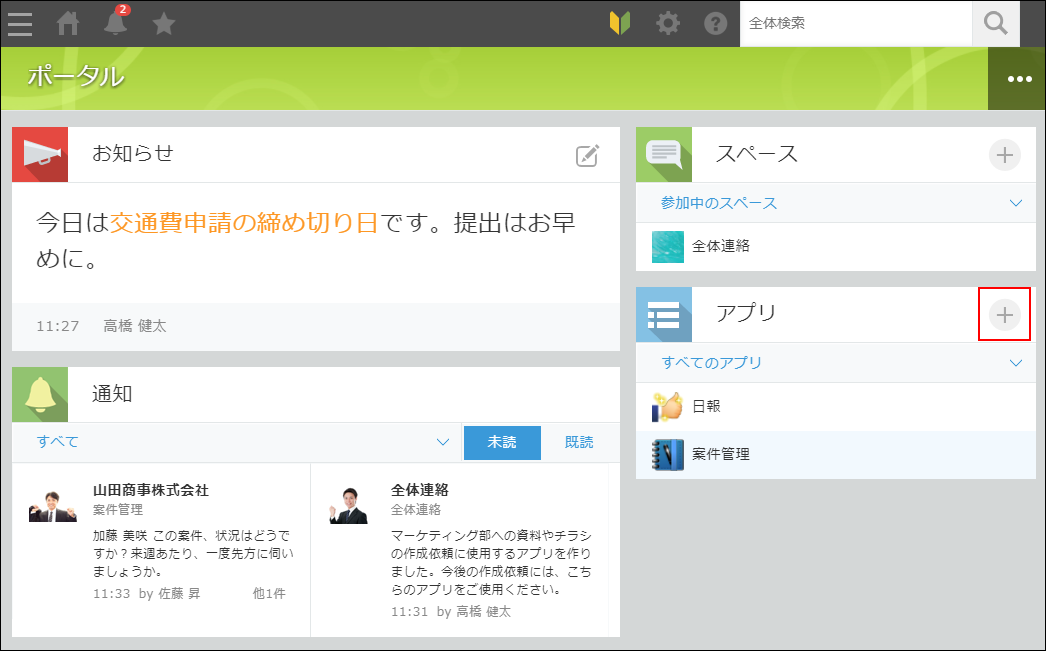
Task: Add a new app with the plus button
Action: click(1004, 313)
